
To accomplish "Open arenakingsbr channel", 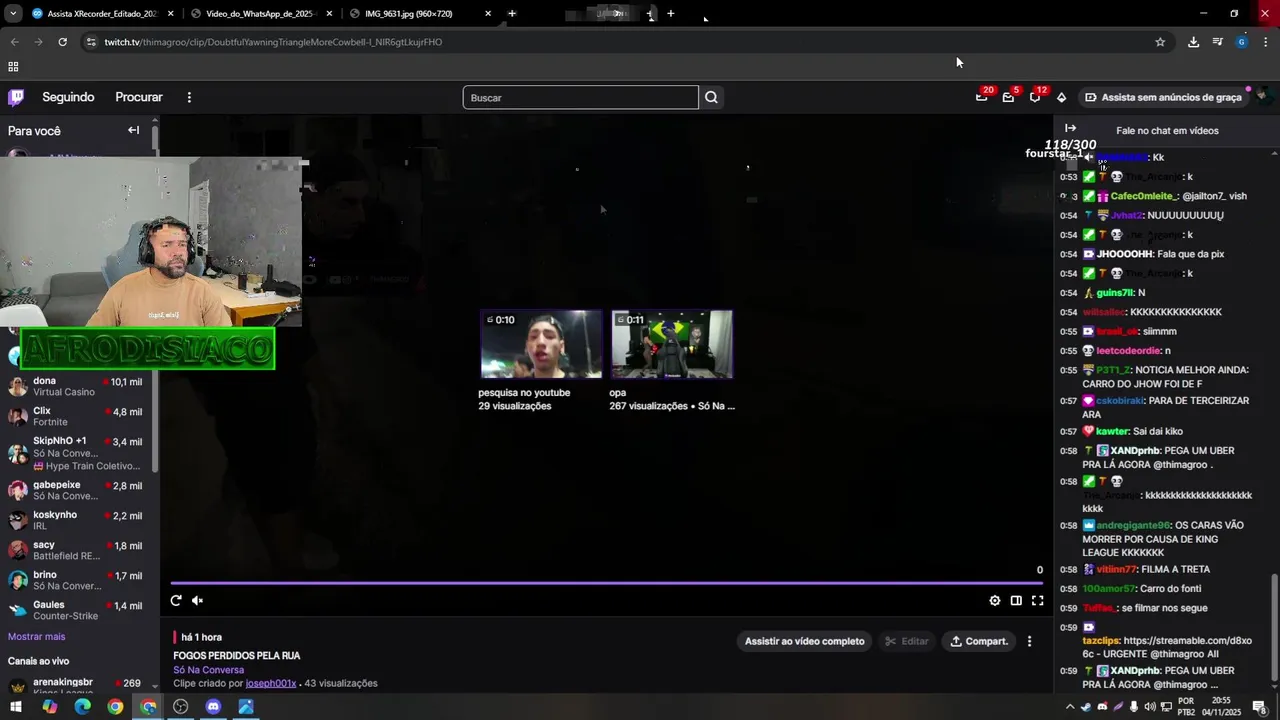I will tap(78, 687).
